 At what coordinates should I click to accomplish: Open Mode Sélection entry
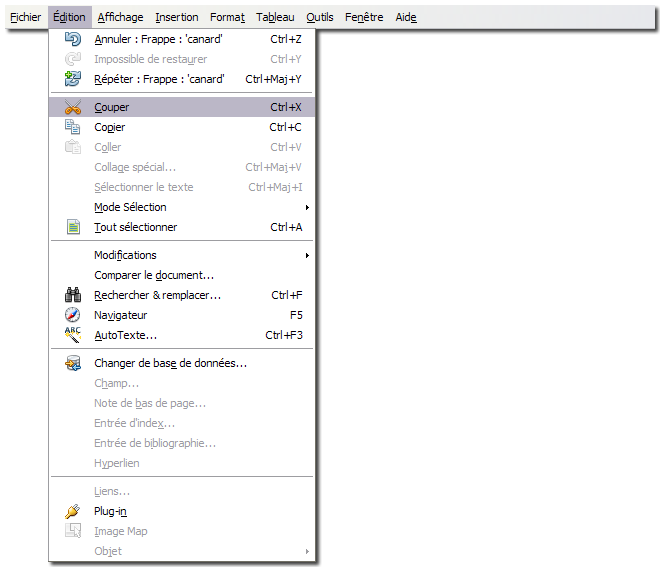(182, 207)
